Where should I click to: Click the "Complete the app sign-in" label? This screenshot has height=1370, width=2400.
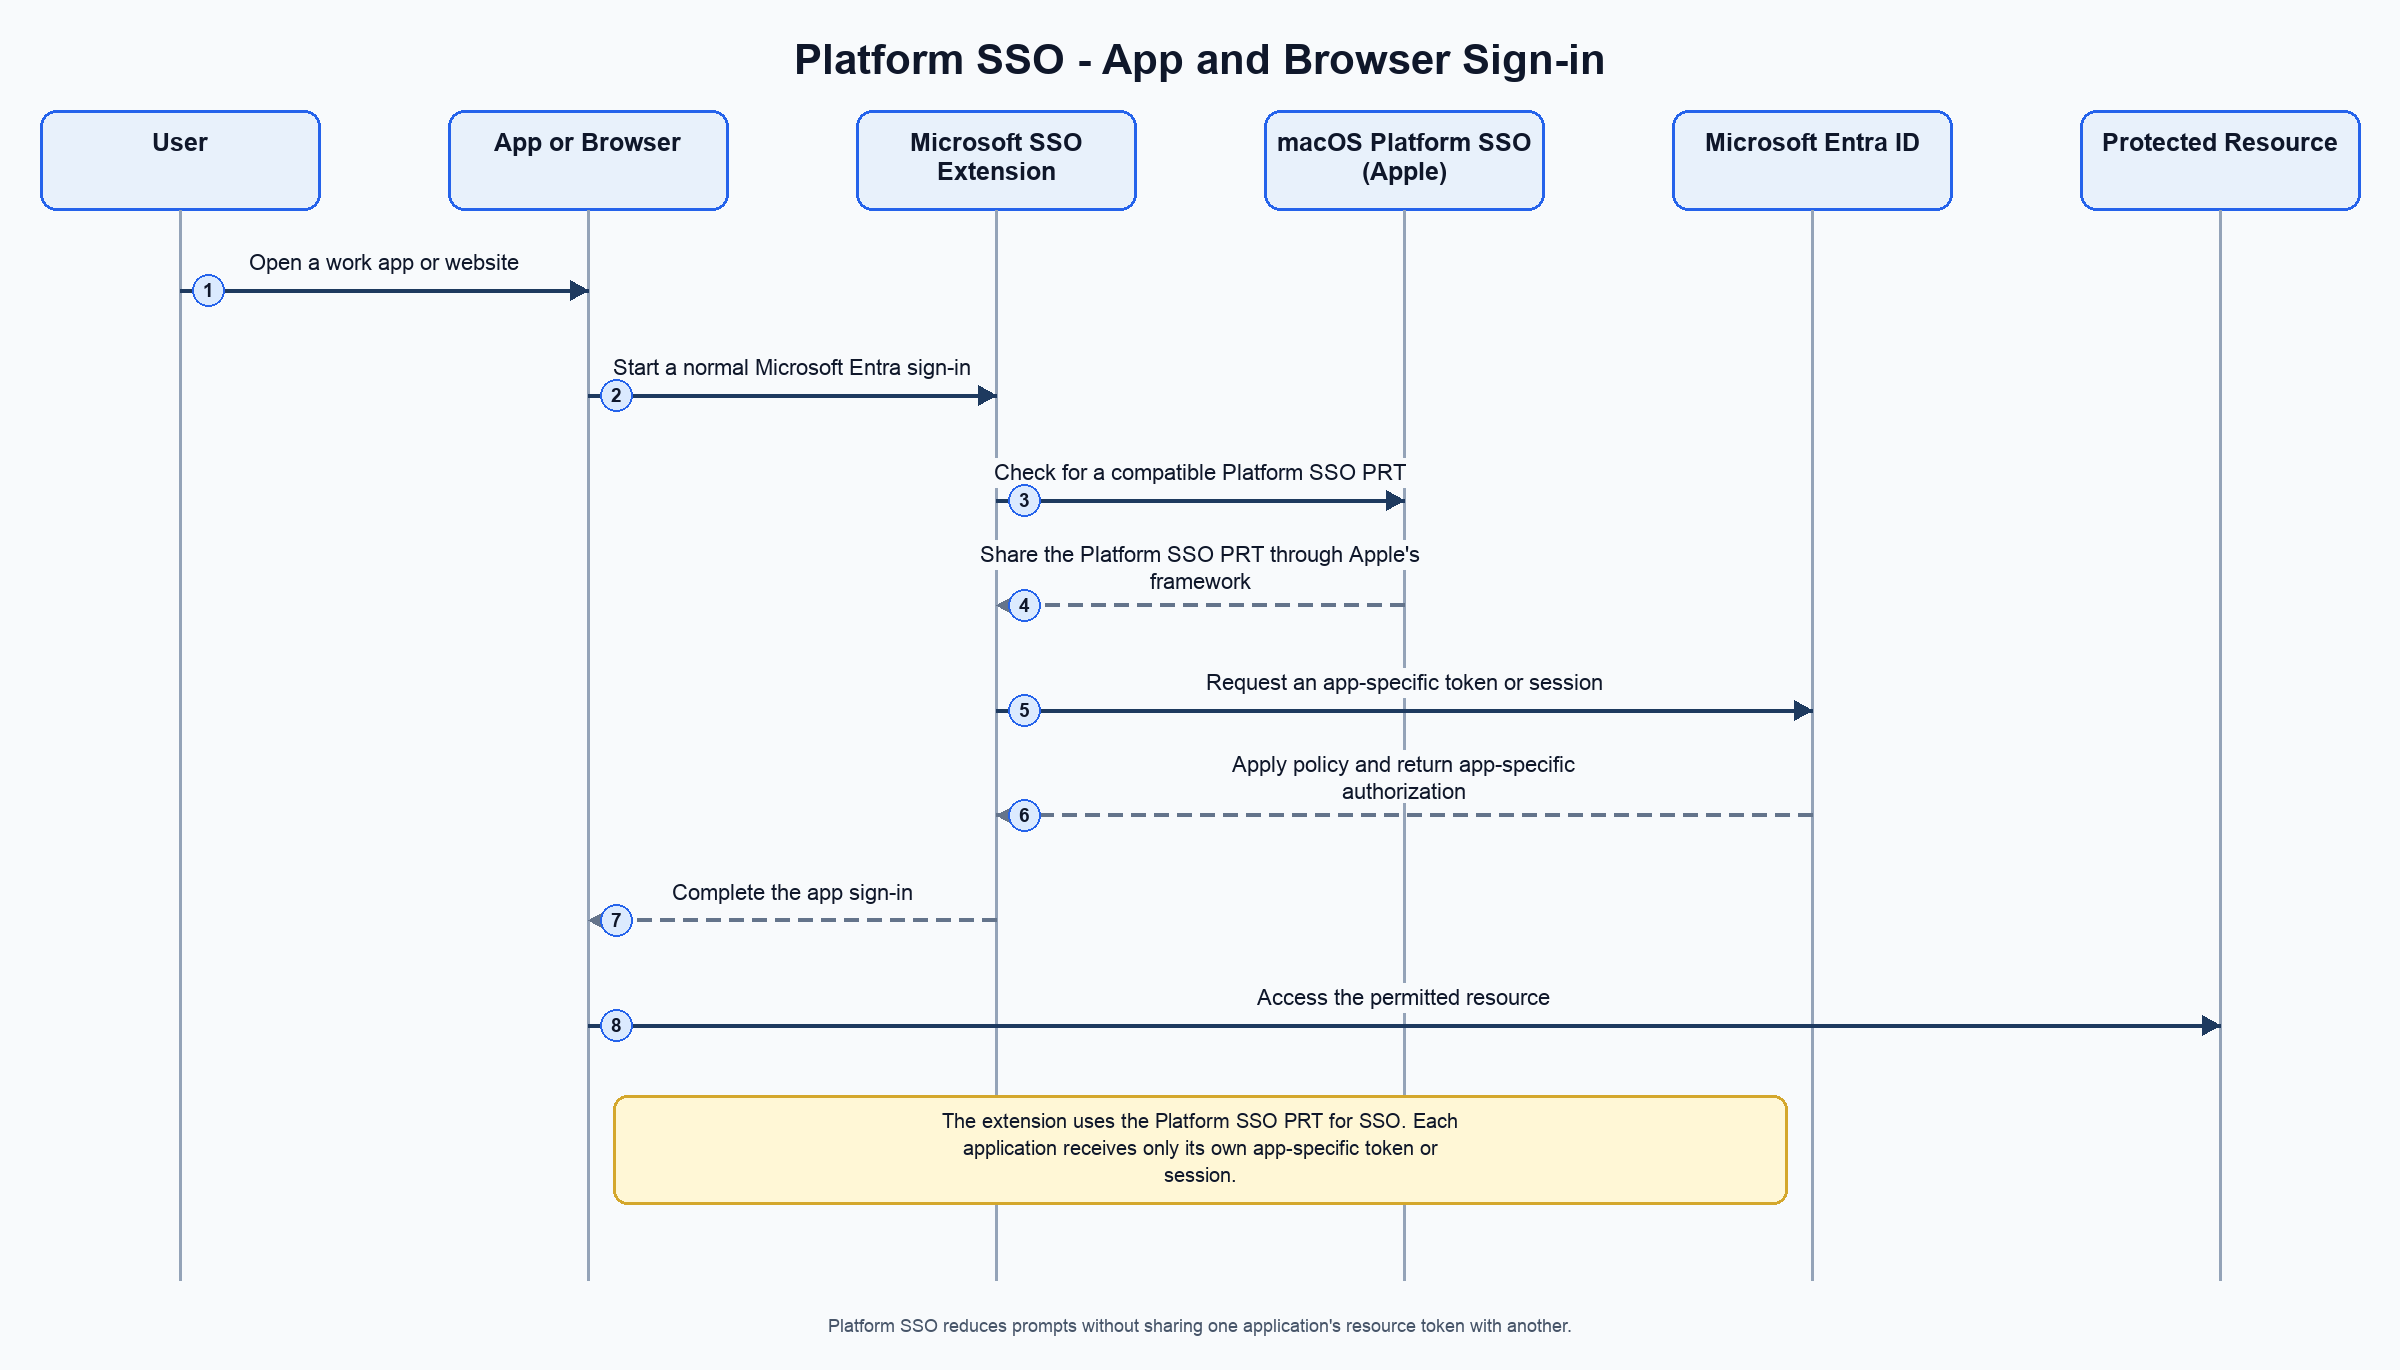[x=792, y=892]
